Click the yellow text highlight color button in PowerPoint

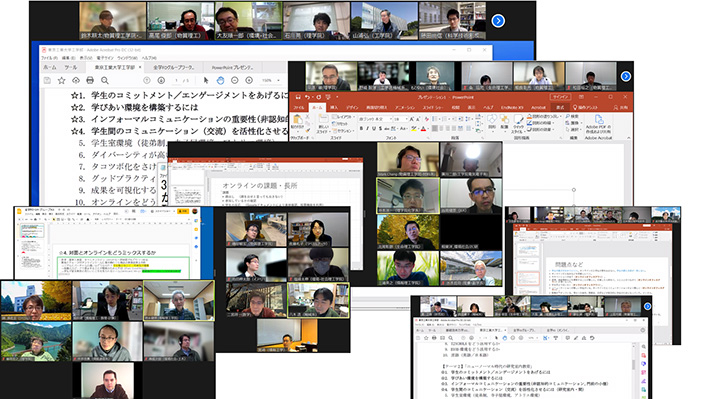coord(414,129)
